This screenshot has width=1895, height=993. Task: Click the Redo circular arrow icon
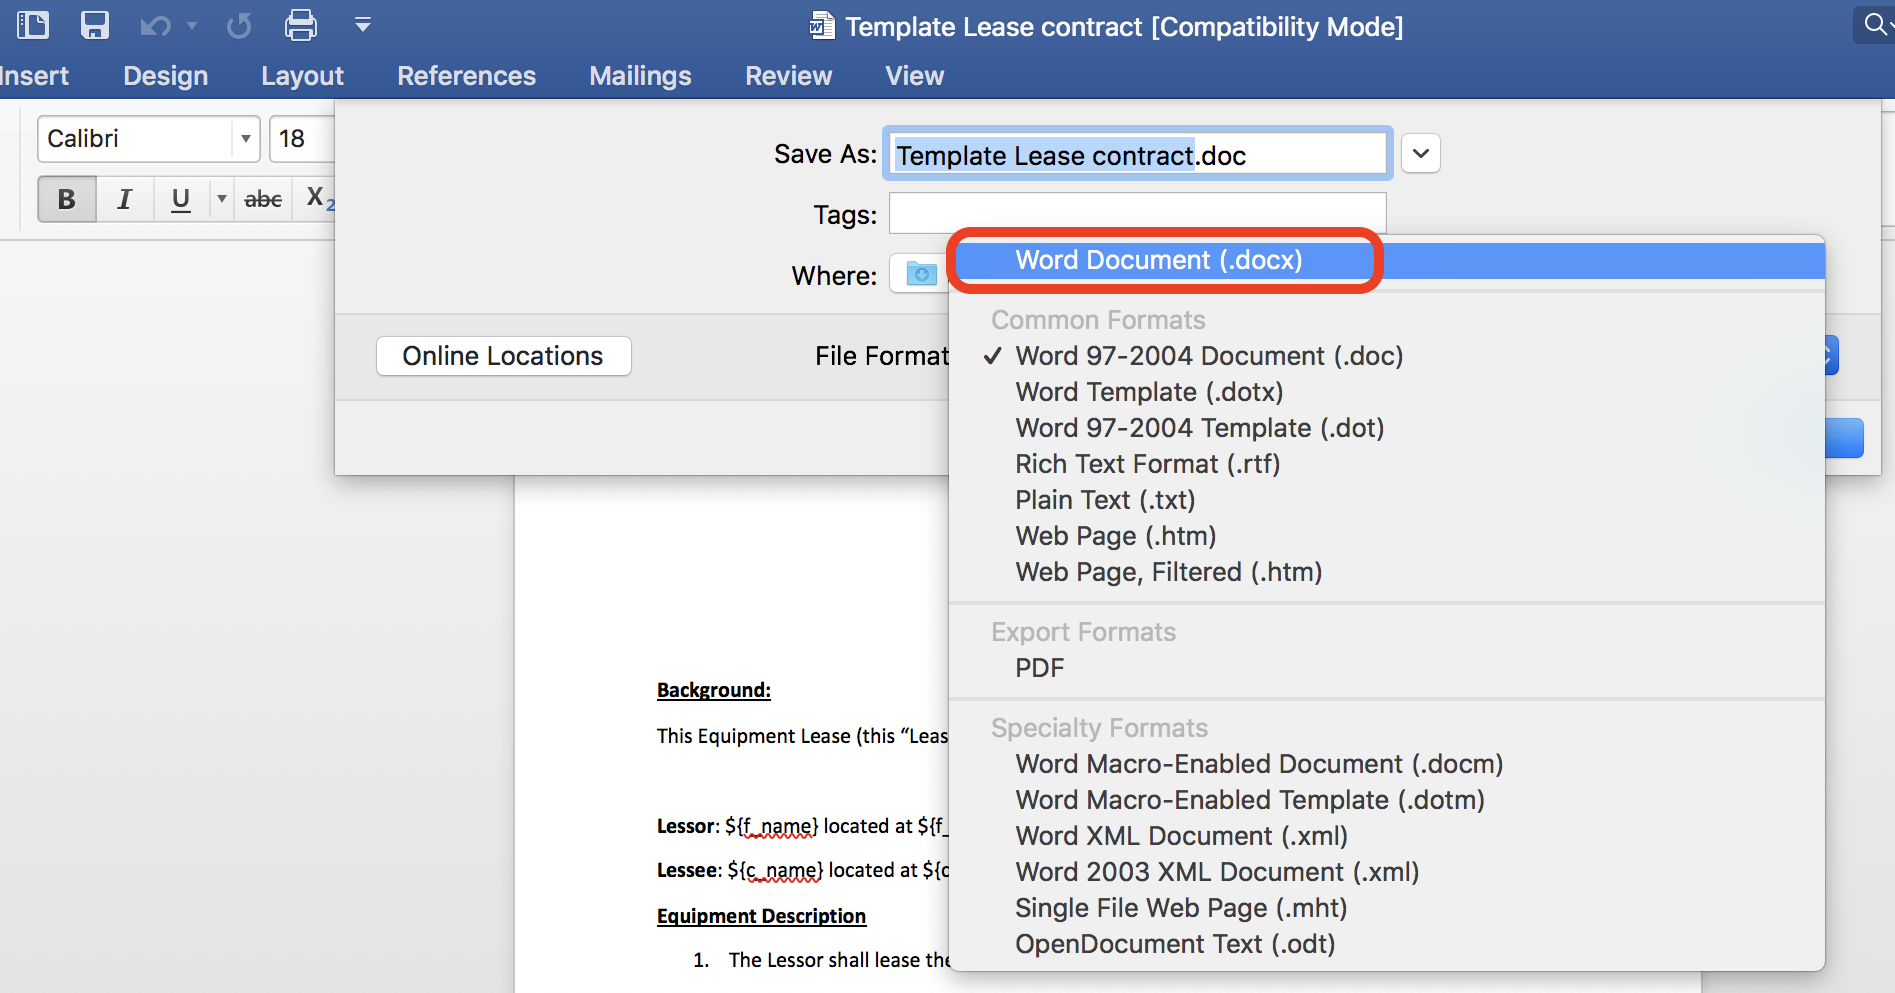point(239,26)
